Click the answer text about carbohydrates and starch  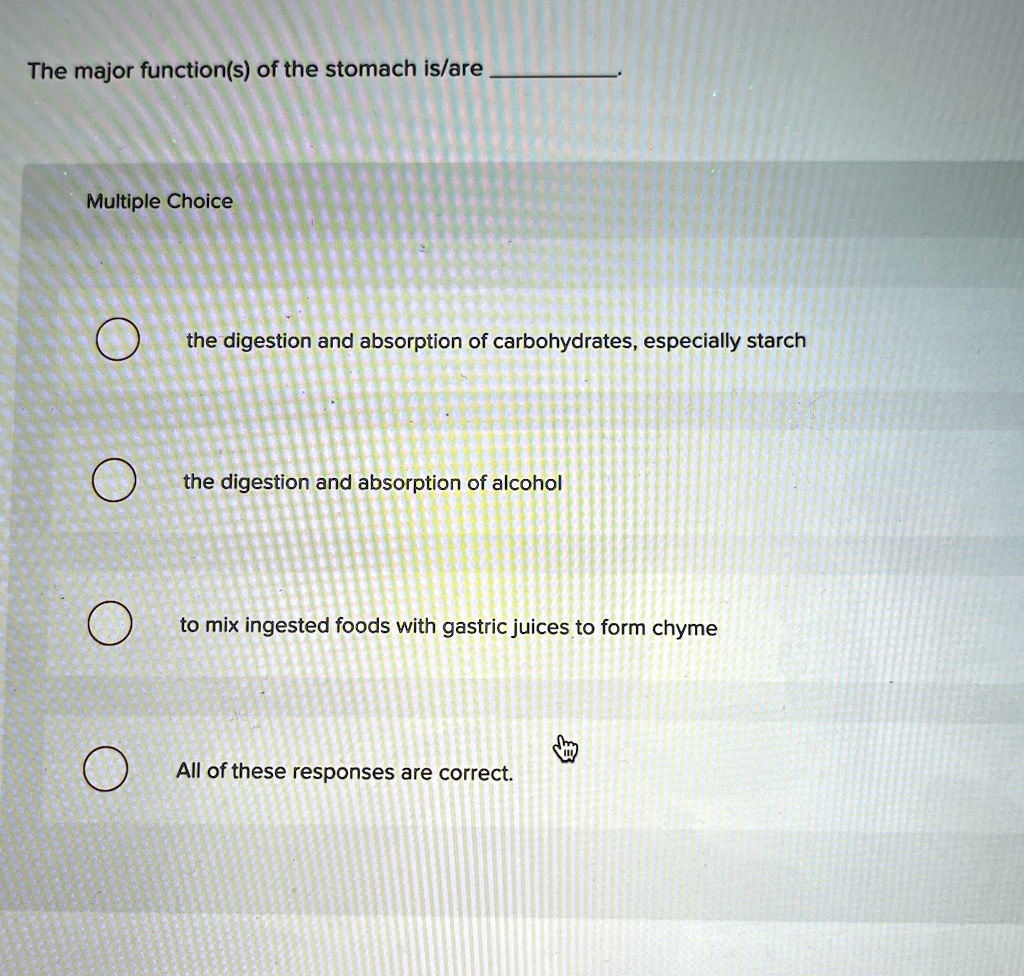pos(495,342)
